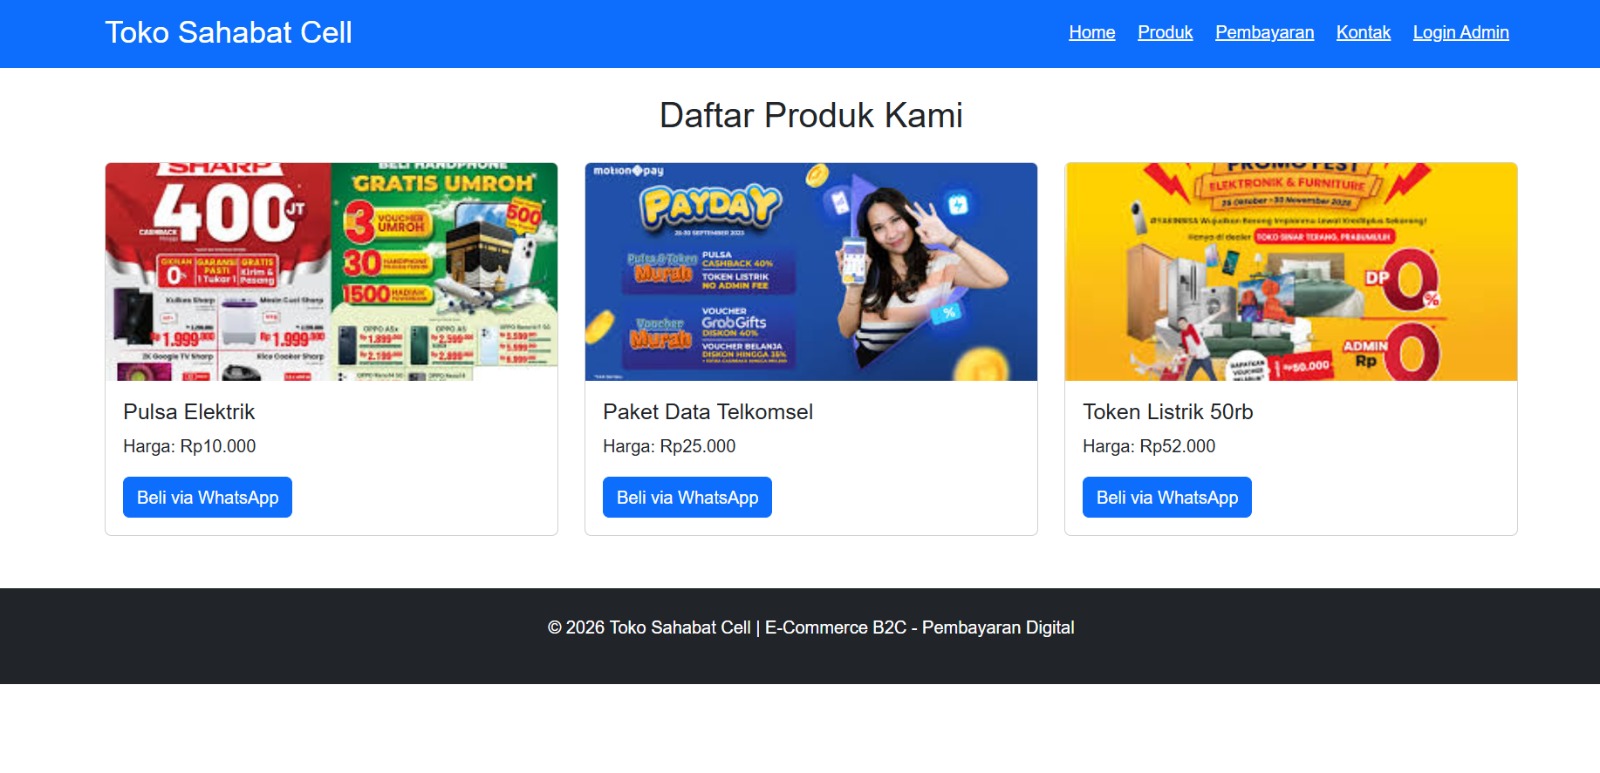Select the Pulsa Elektrik product title
1600x773 pixels.
(189, 412)
